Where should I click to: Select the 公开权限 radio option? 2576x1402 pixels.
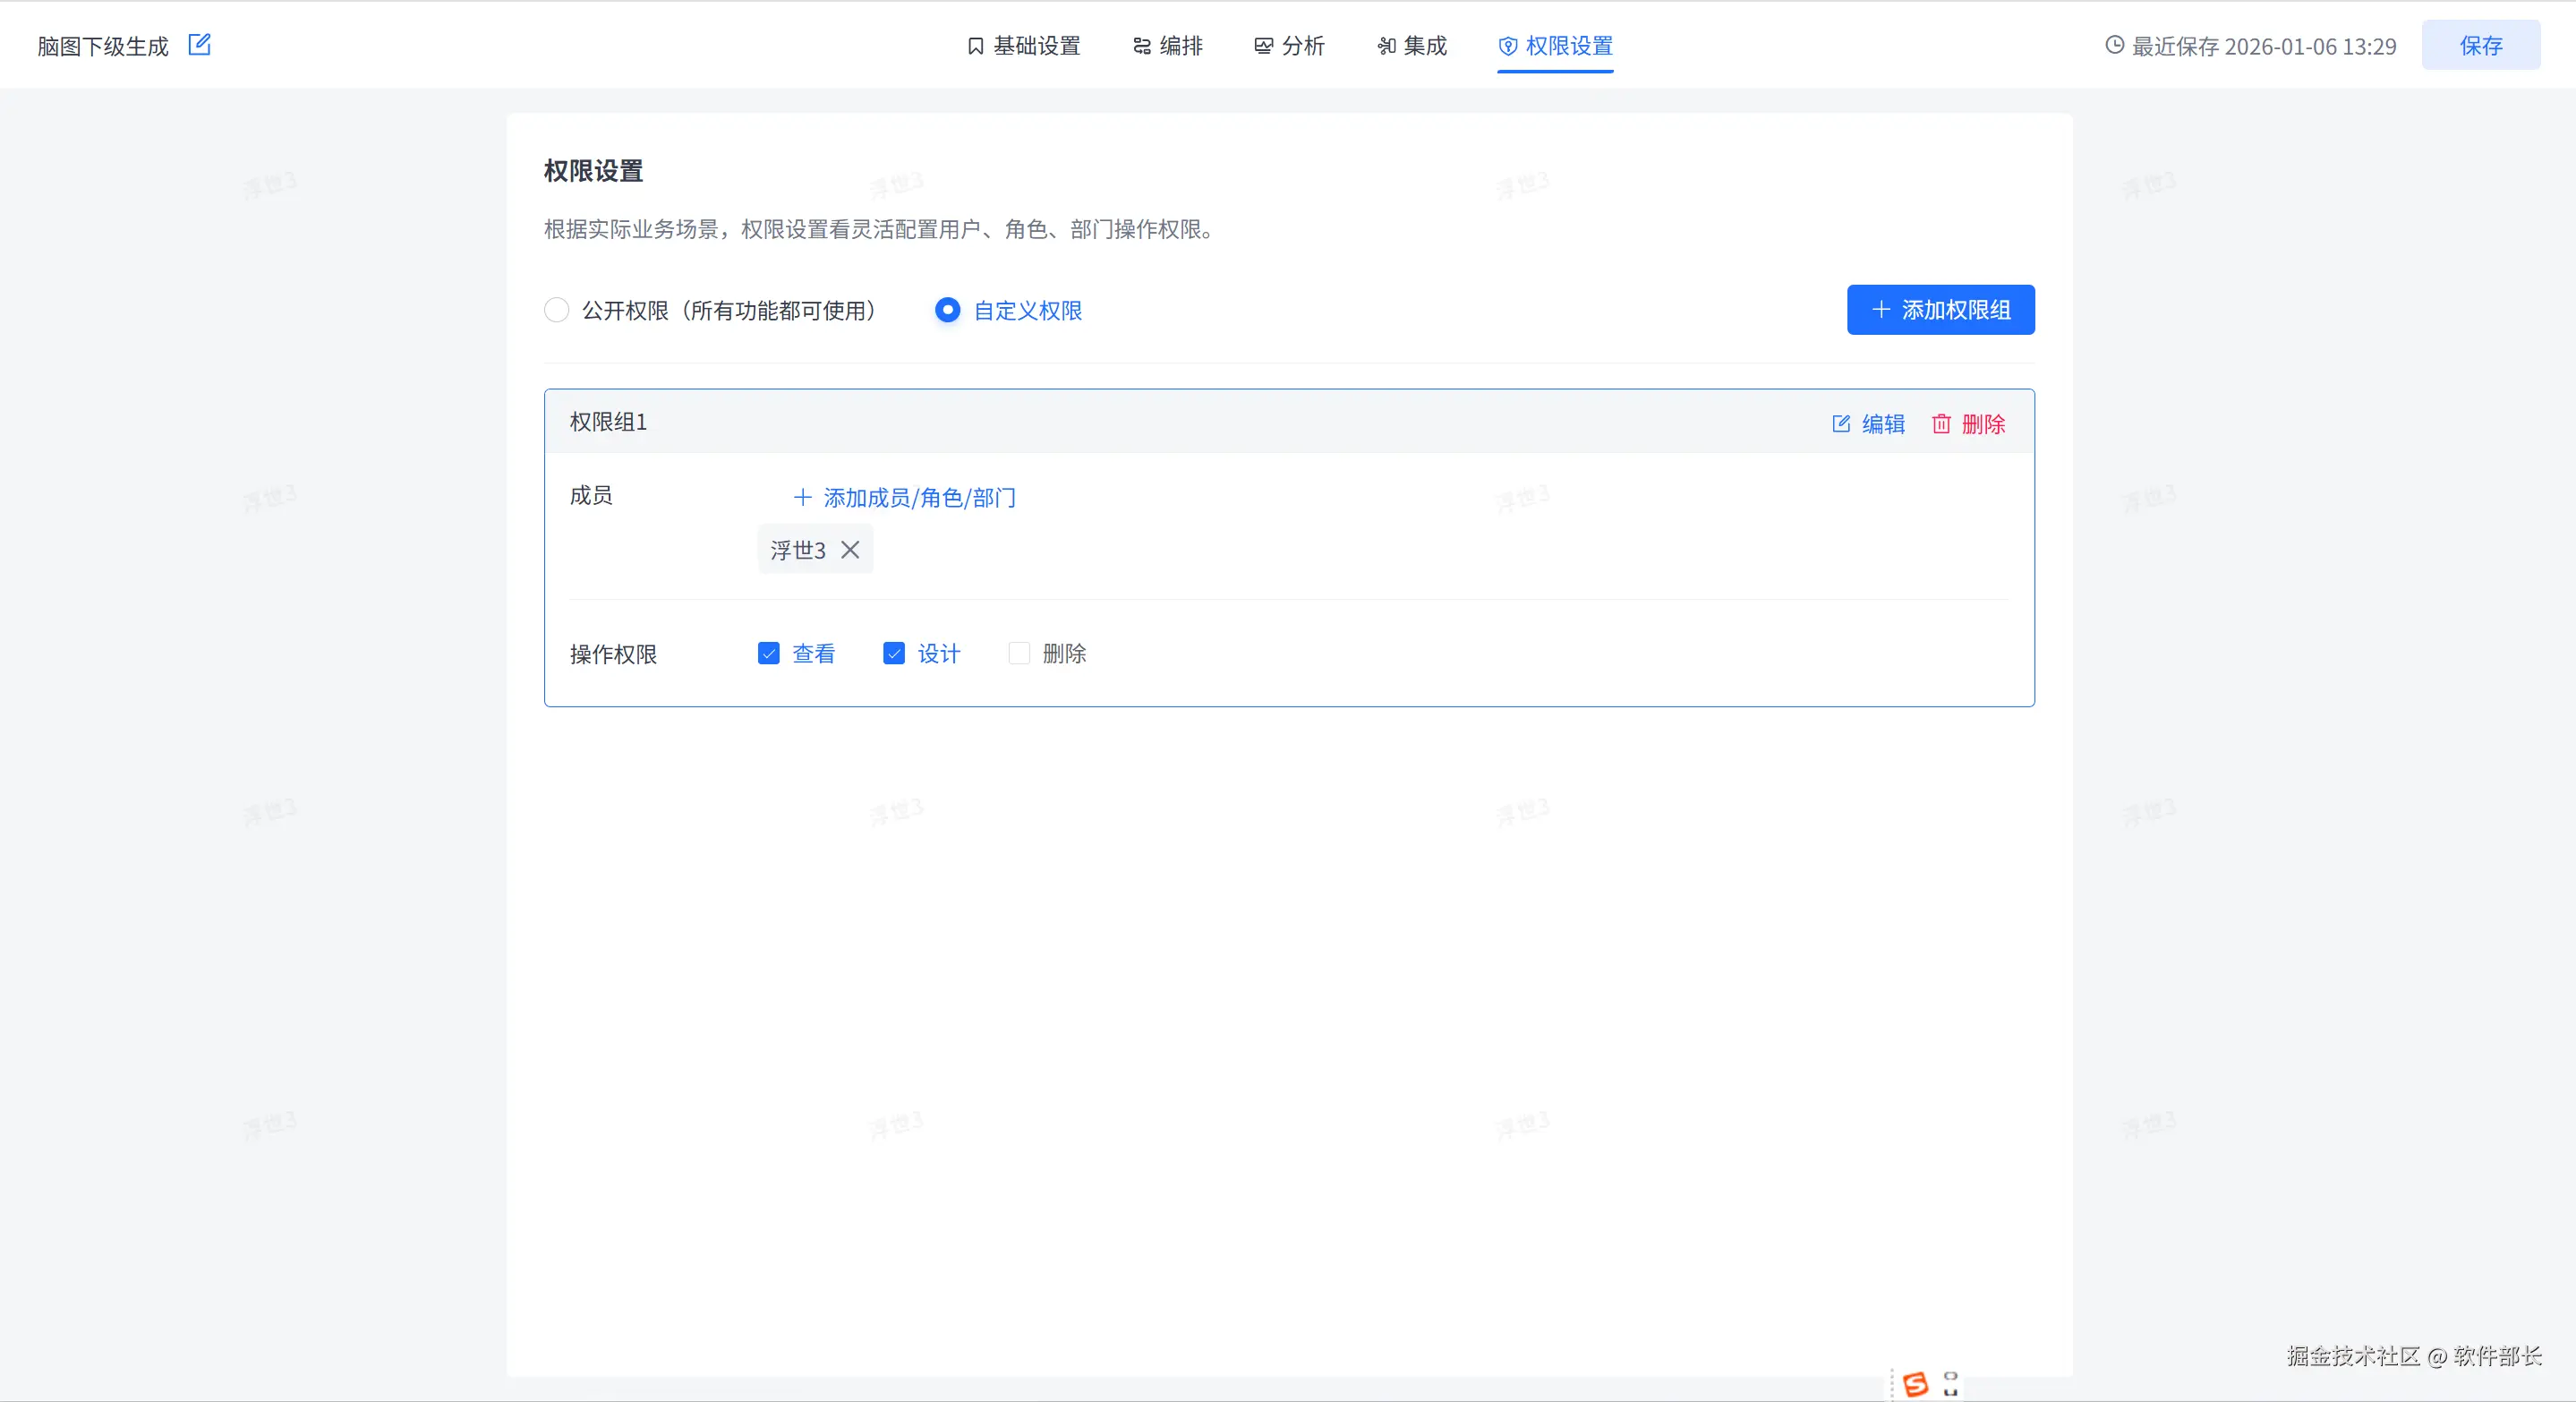(x=557, y=310)
